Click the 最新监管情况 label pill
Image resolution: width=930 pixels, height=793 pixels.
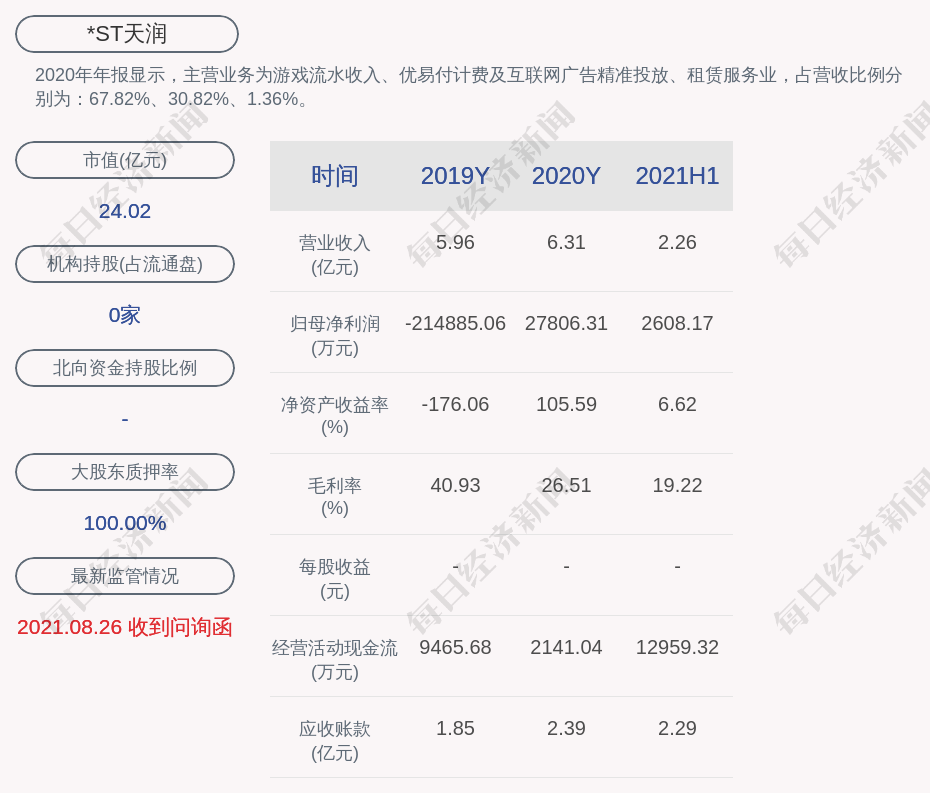(x=125, y=576)
